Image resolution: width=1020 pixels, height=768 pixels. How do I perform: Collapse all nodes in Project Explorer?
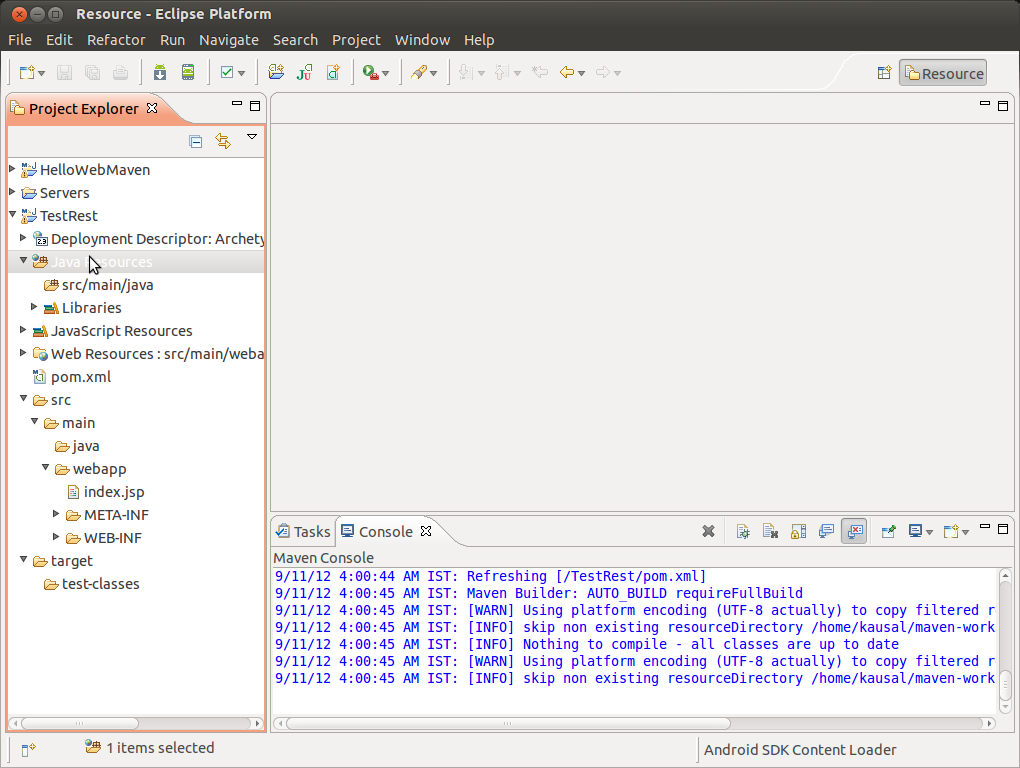195,141
